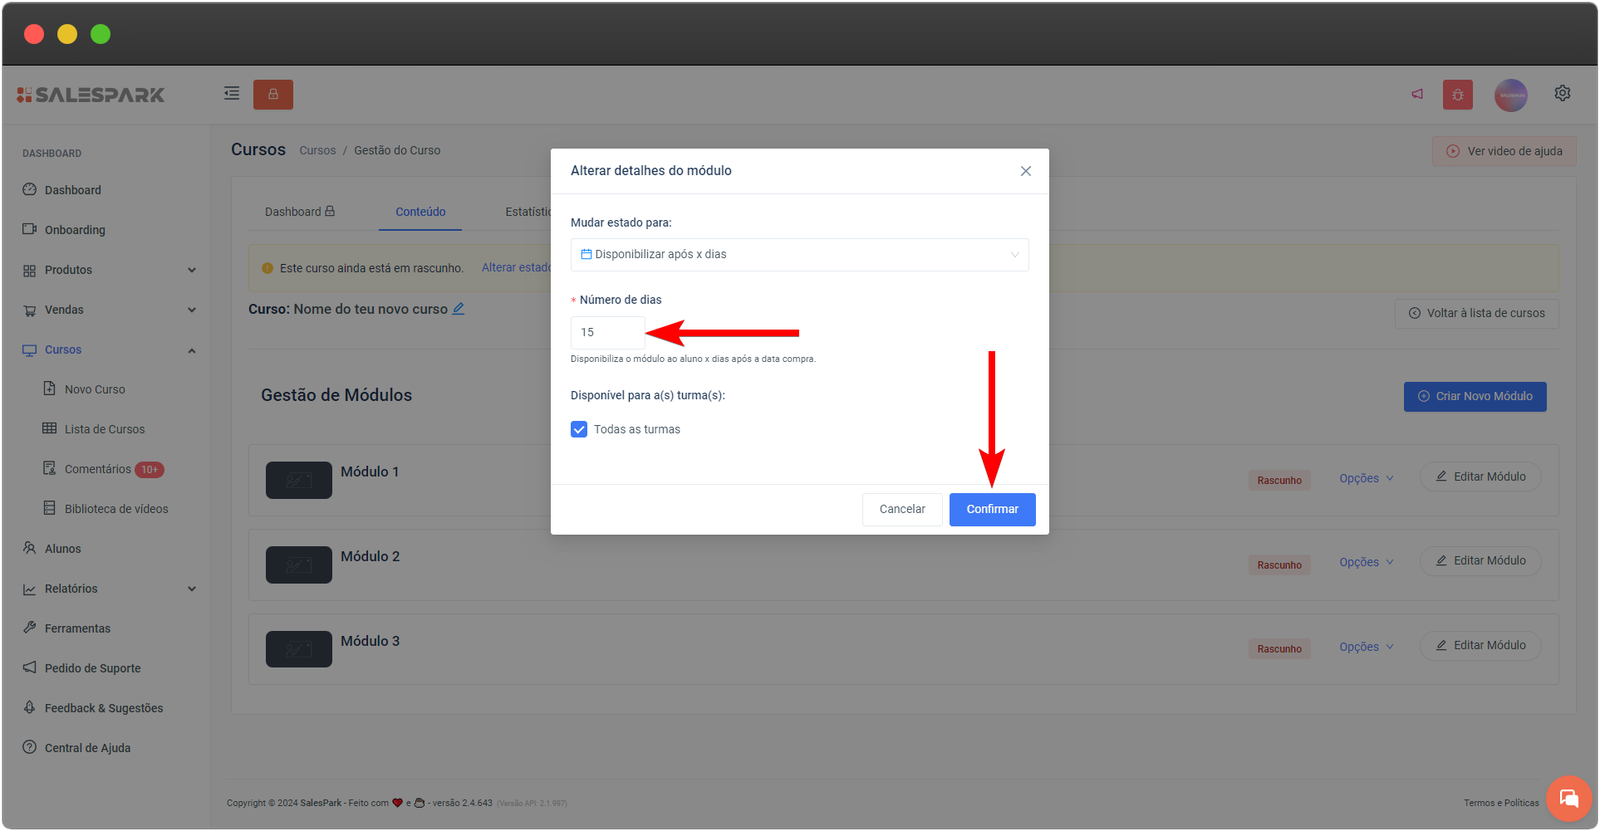Uncheck the Todas as turmas checkbox
1600x831 pixels.
click(579, 429)
